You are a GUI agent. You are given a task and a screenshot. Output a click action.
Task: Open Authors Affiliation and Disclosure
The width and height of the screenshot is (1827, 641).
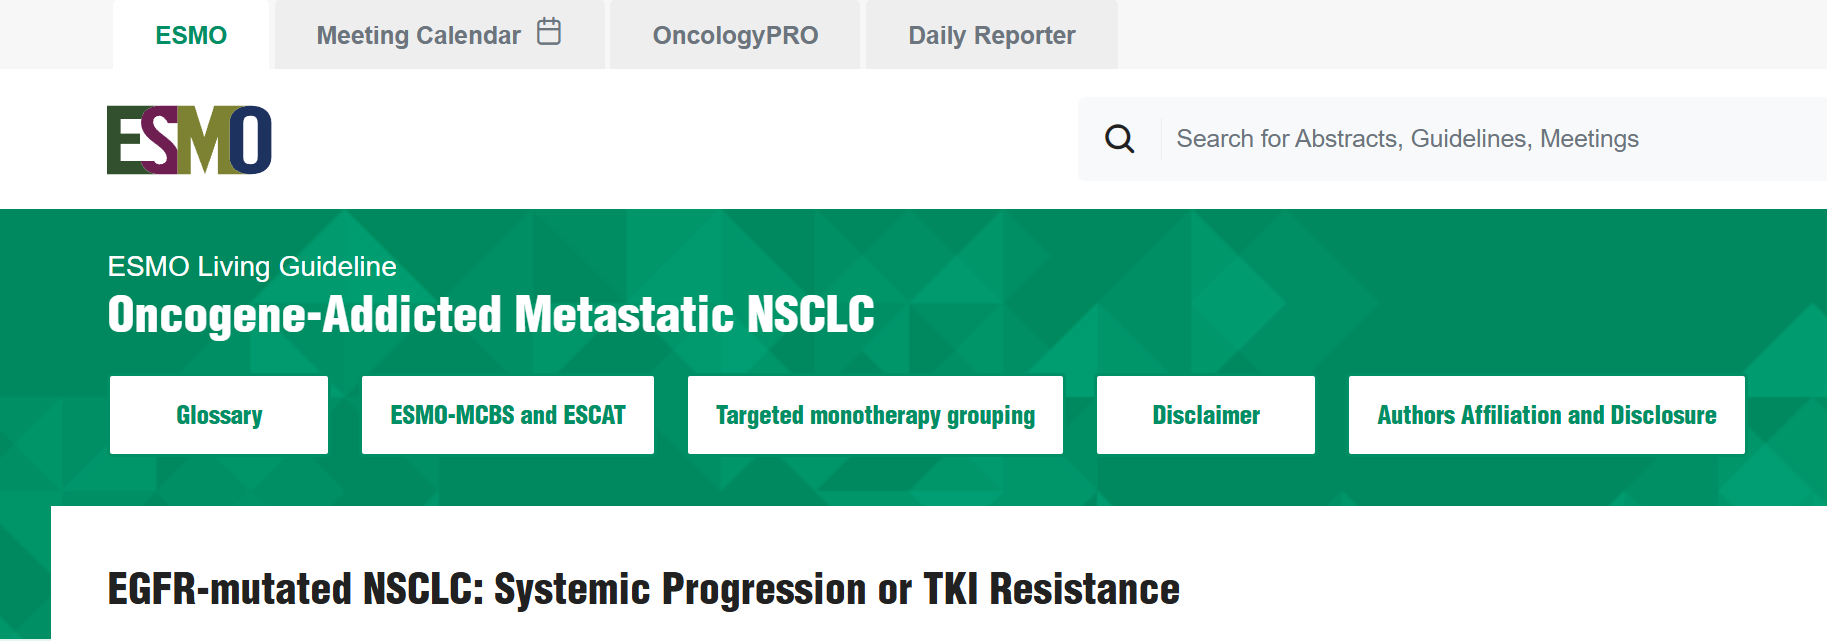[x=1547, y=415]
